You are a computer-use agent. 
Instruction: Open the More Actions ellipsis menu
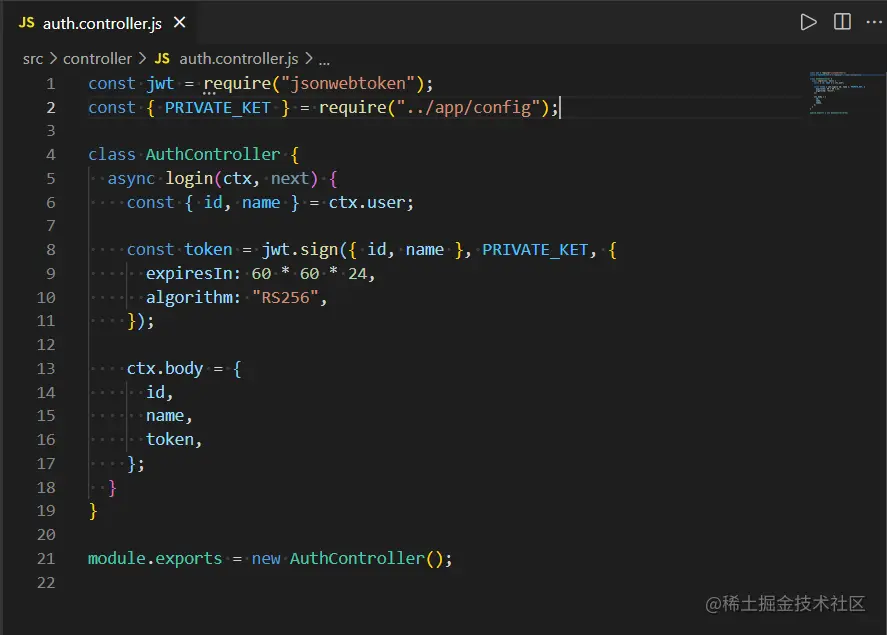[x=874, y=23]
